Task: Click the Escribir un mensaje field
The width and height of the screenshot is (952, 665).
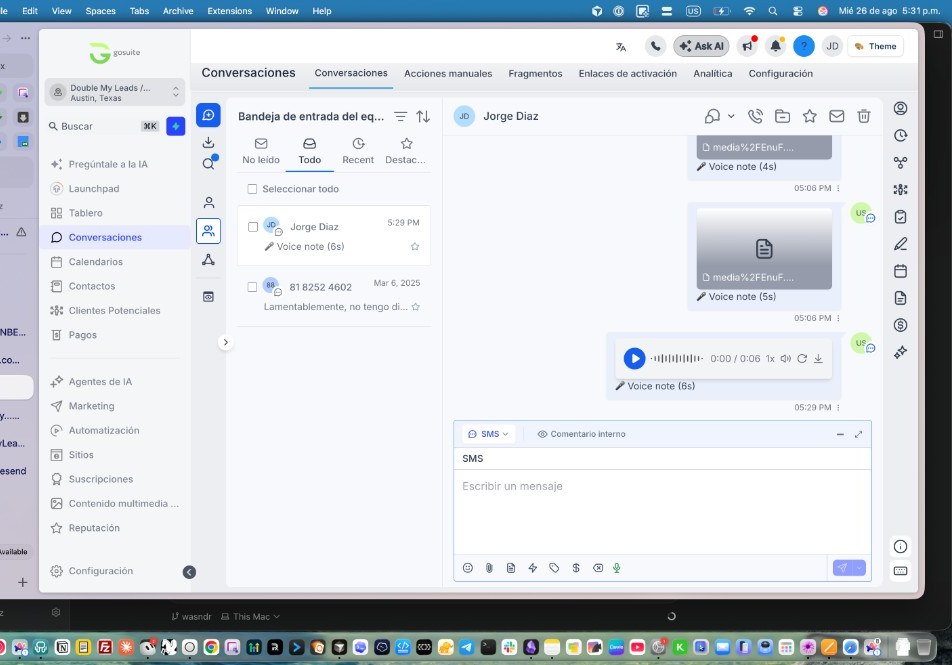Action: (662, 511)
